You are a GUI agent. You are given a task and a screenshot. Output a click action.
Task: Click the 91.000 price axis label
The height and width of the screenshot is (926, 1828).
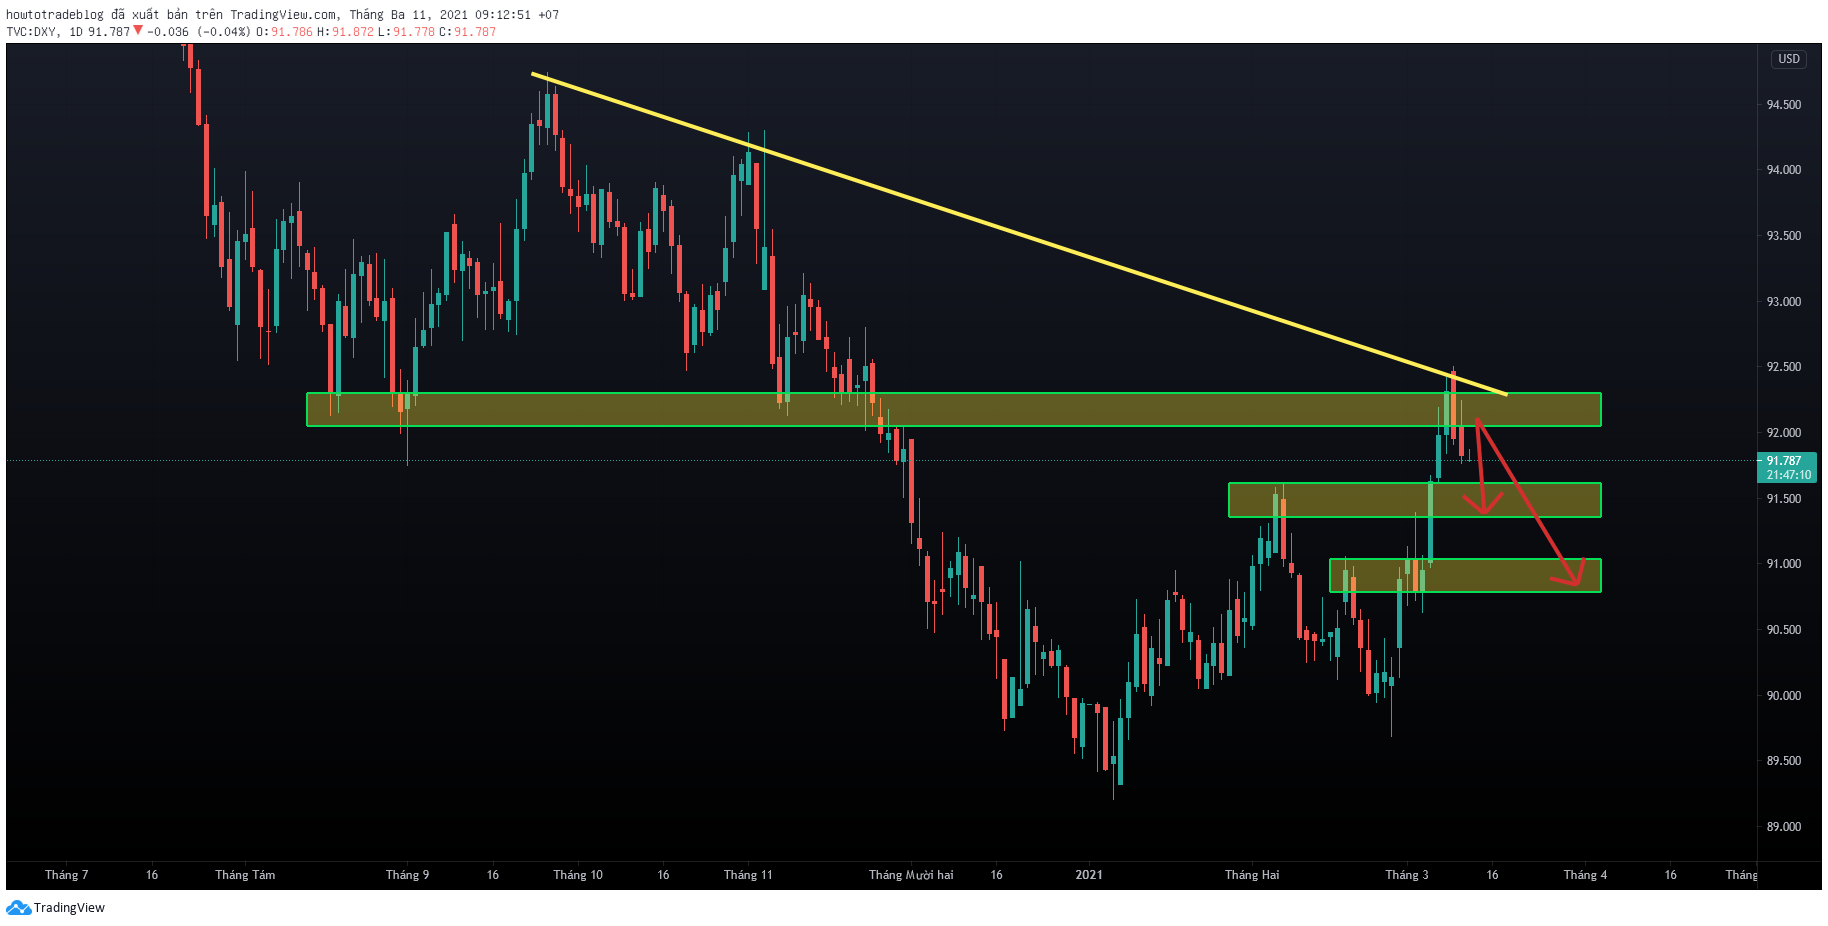click(x=1783, y=564)
